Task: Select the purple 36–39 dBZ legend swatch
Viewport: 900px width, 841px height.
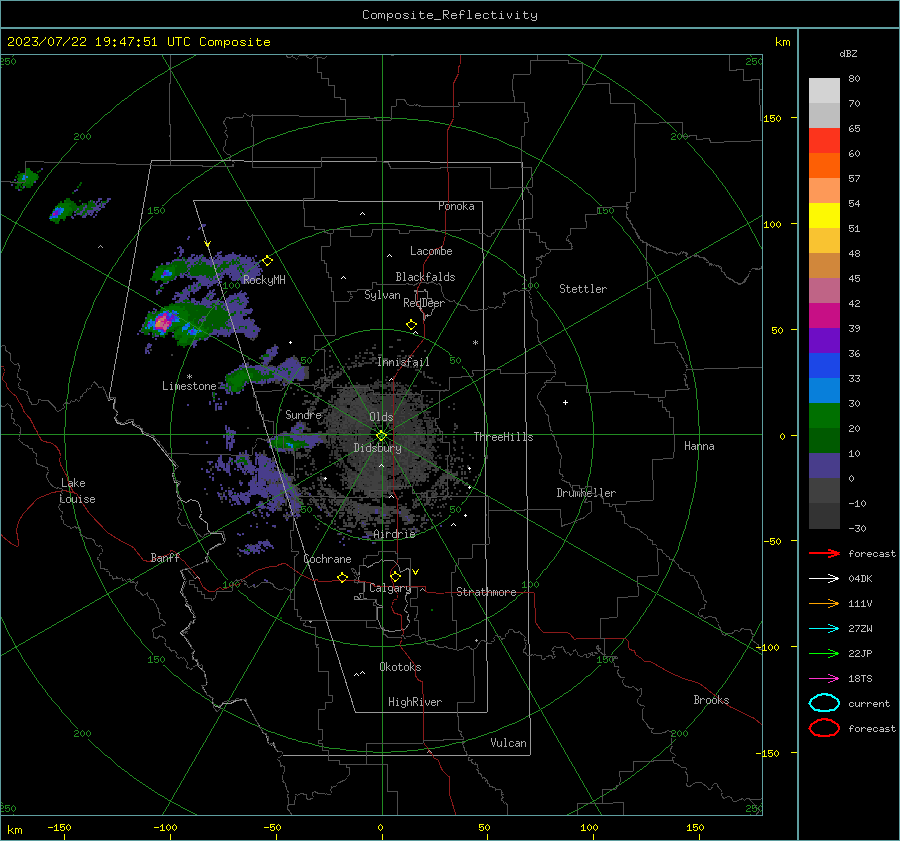Action: 824,341
